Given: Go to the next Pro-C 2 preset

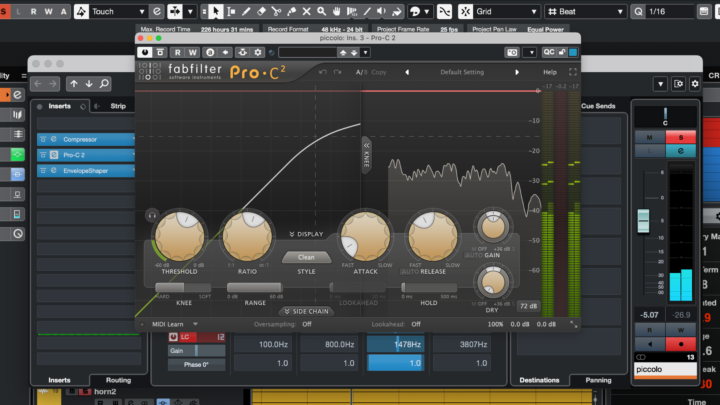Looking at the screenshot, I should click(x=517, y=72).
